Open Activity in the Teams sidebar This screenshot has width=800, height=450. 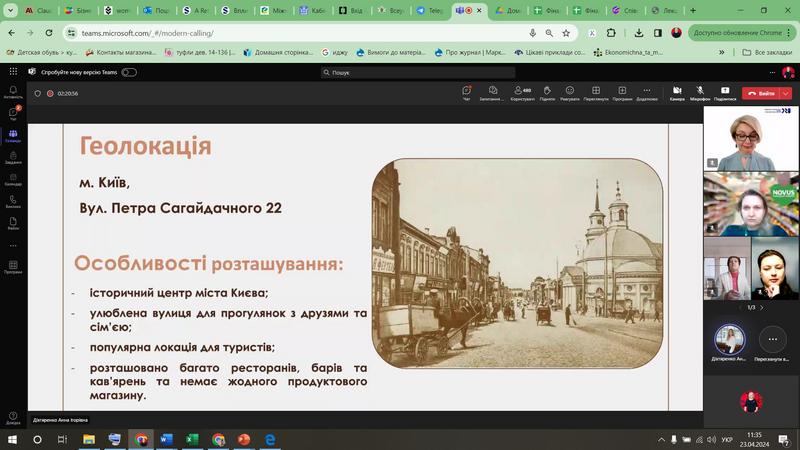(13, 92)
